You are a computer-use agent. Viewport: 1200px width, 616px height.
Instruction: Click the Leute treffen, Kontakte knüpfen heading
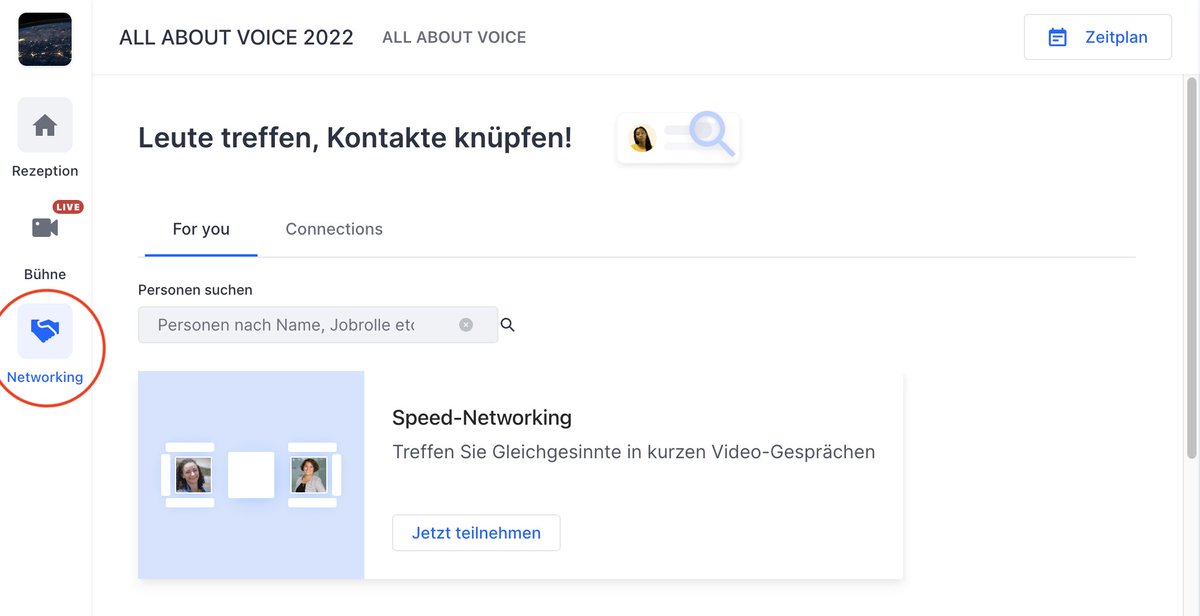coord(355,137)
